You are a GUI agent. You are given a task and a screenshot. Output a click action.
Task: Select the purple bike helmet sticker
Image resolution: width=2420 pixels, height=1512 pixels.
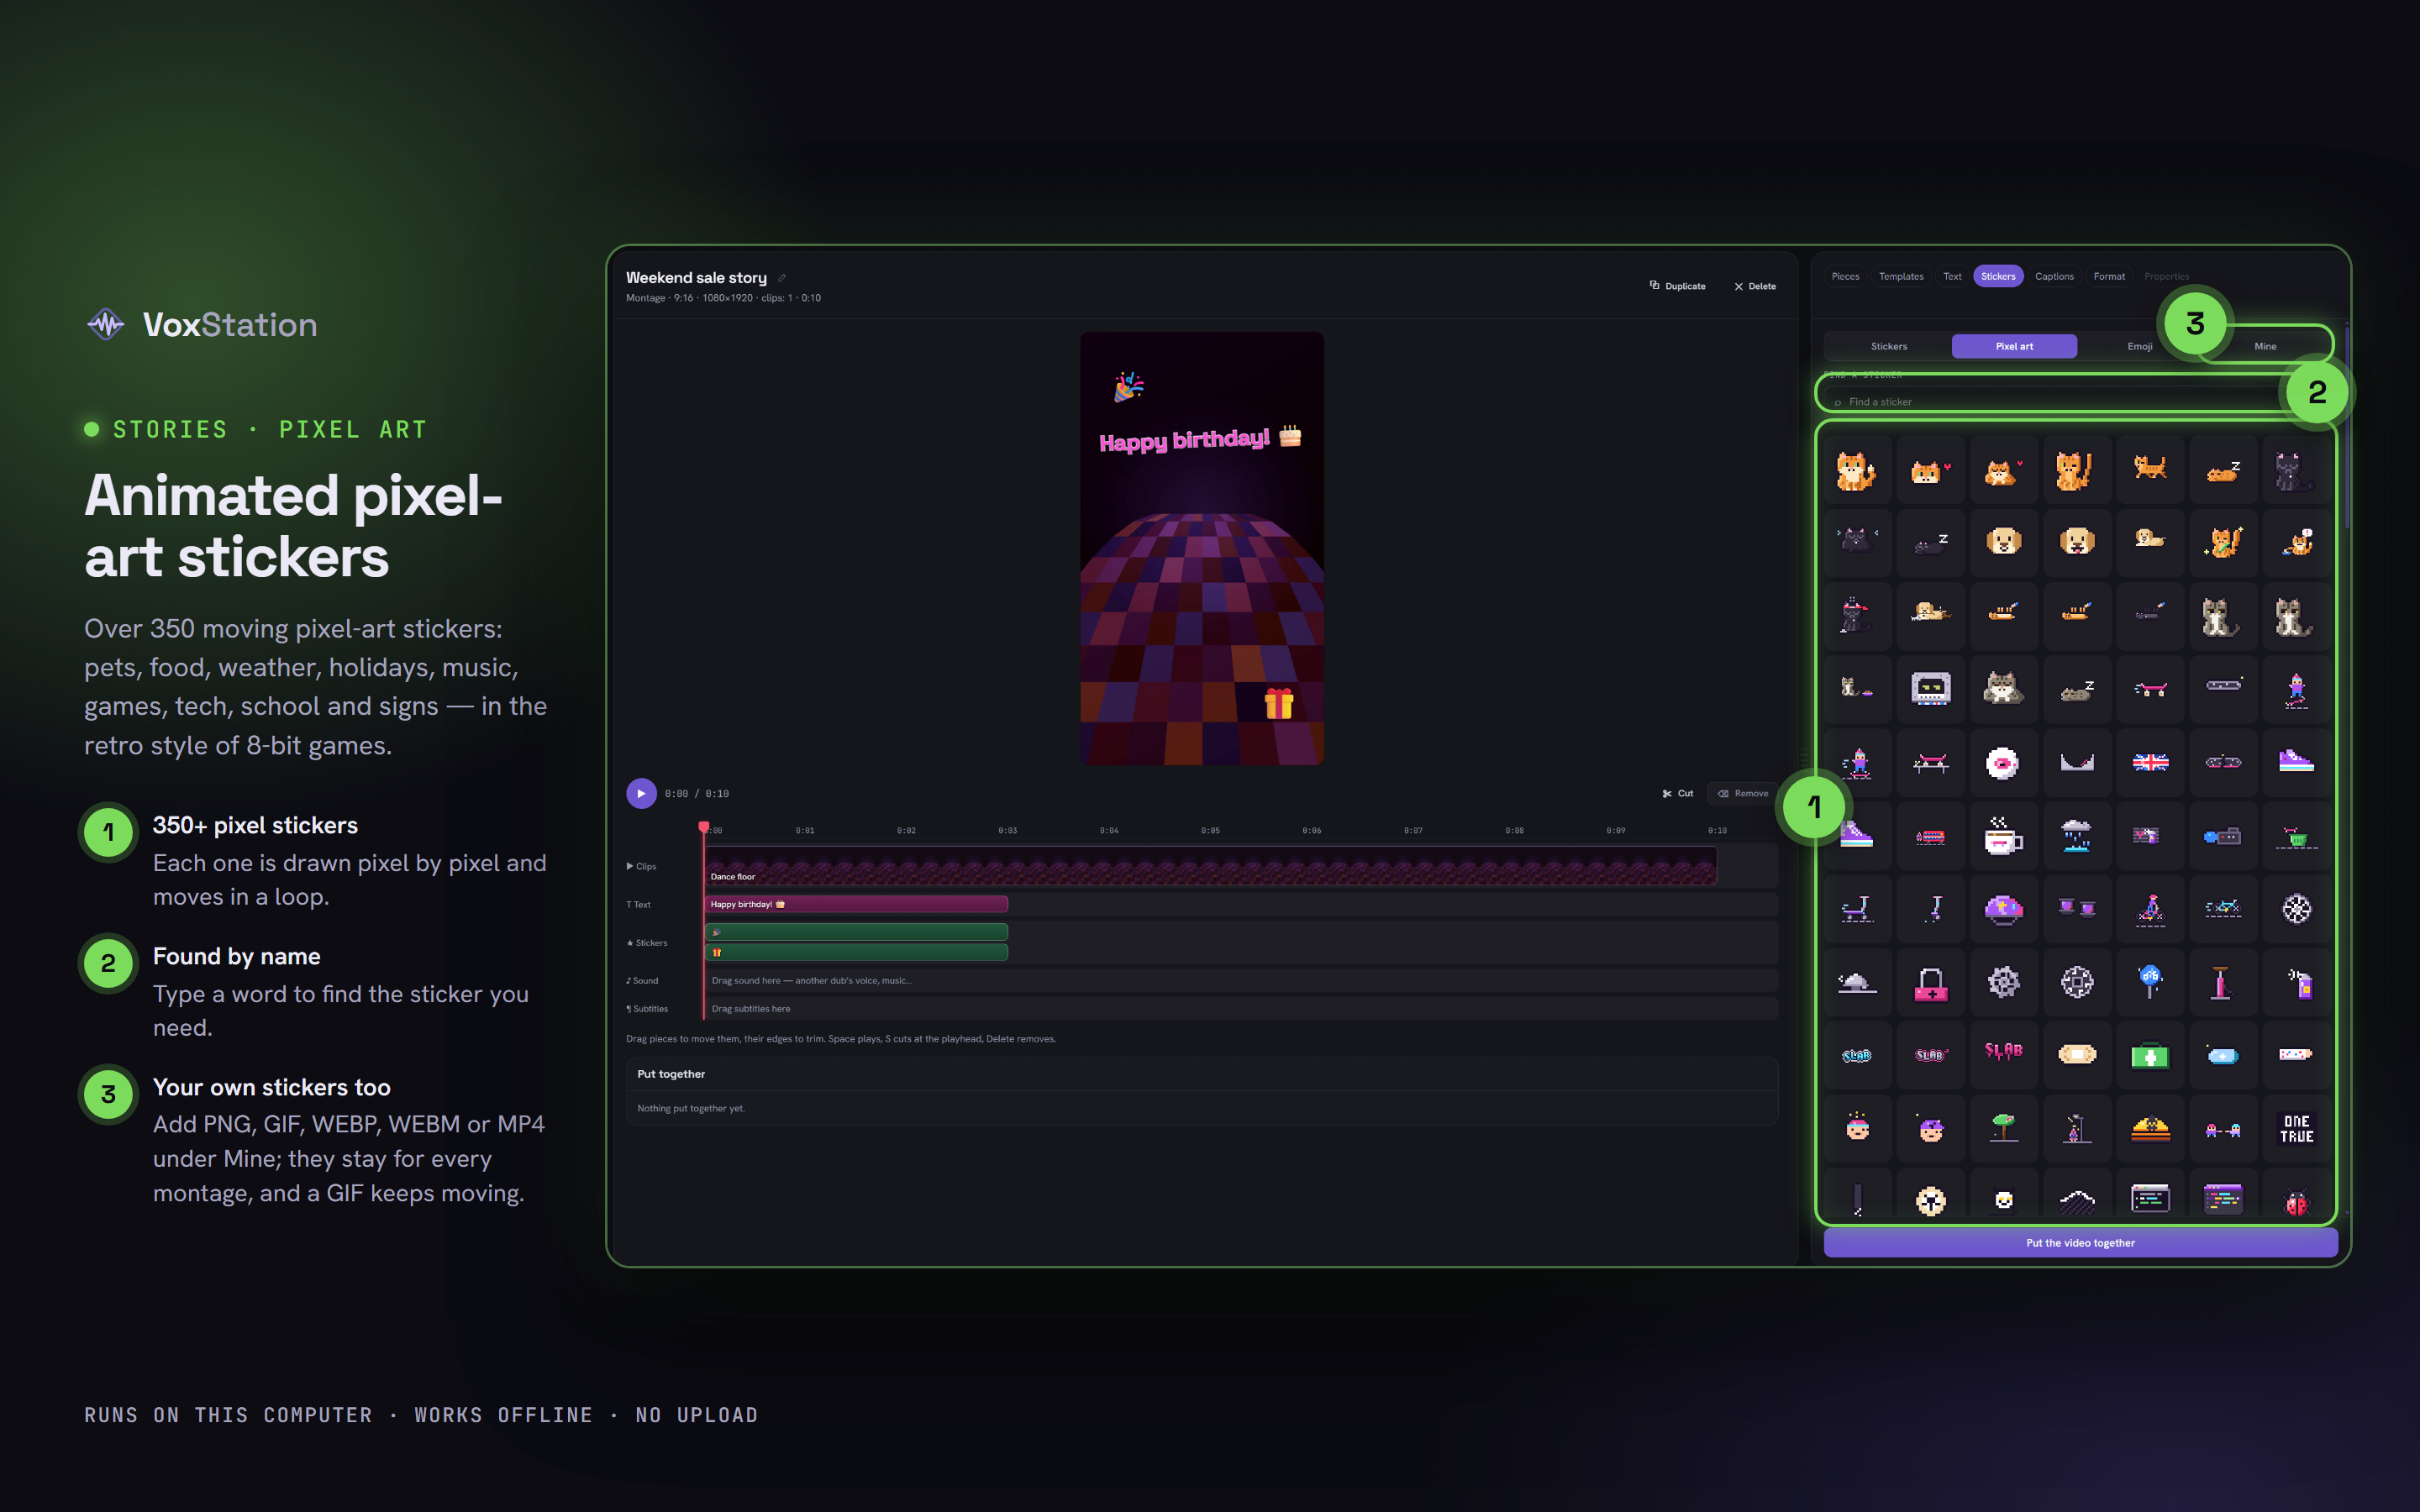click(2003, 909)
